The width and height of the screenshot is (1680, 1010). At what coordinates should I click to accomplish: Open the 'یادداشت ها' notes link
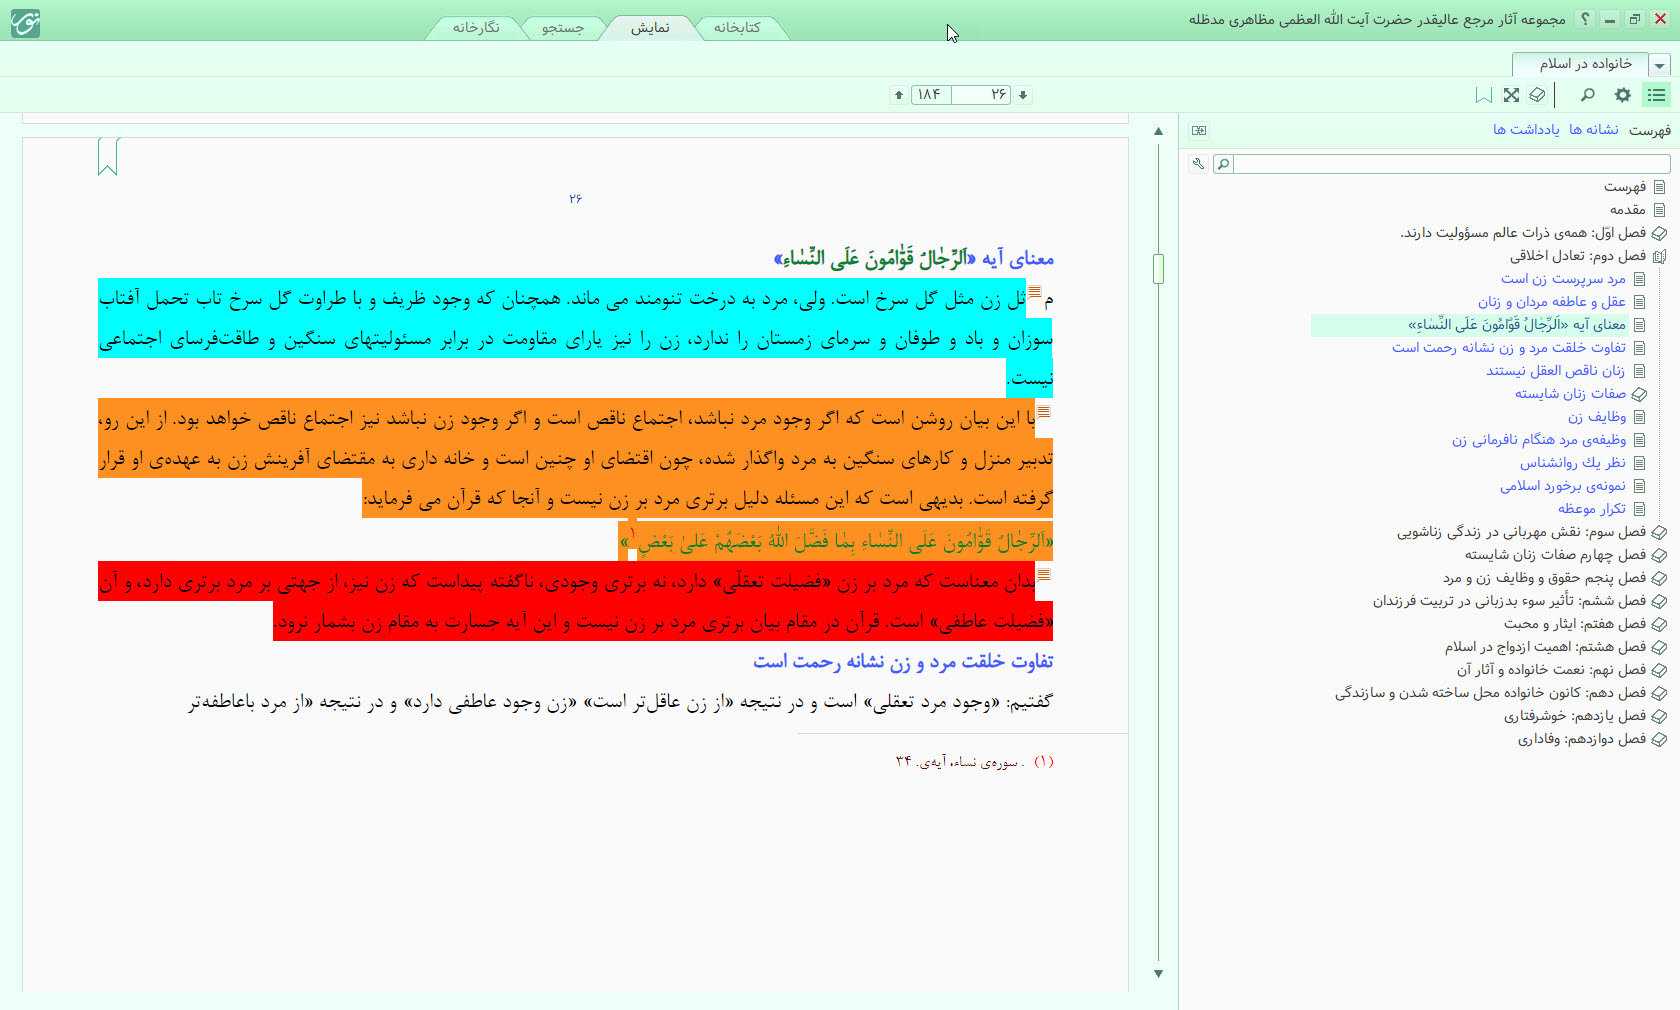pyautogui.click(x=1526, y=130)
